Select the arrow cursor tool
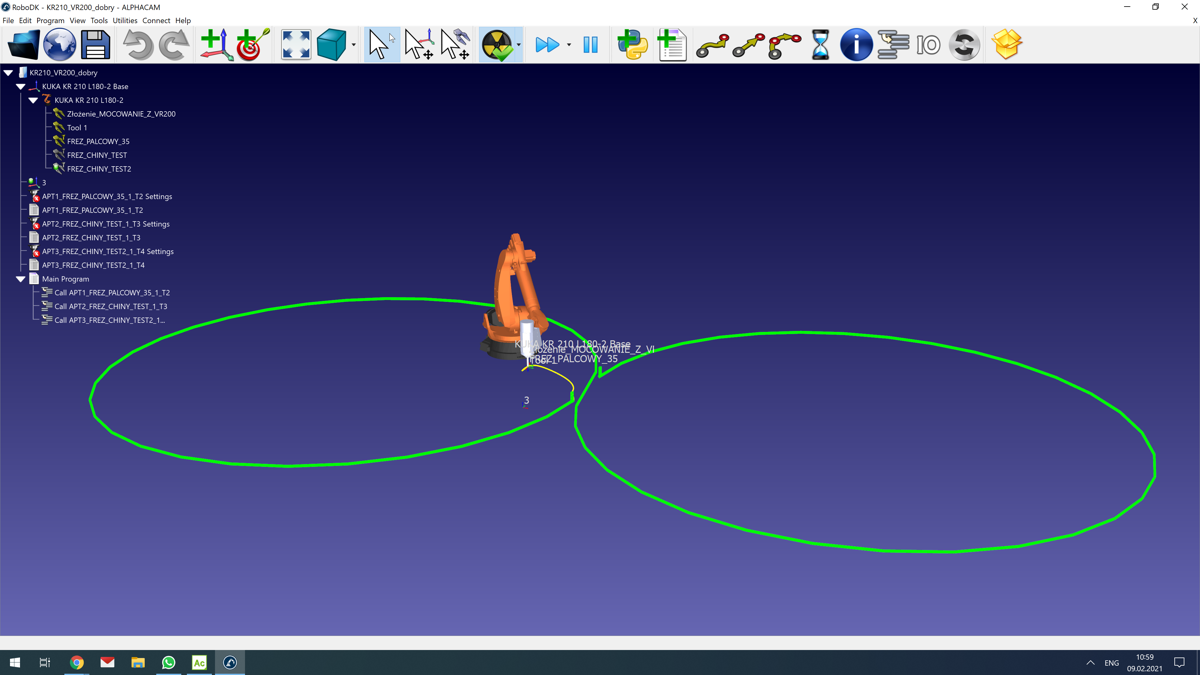Viewport: 1200px width, 675px height. (379, 45)
